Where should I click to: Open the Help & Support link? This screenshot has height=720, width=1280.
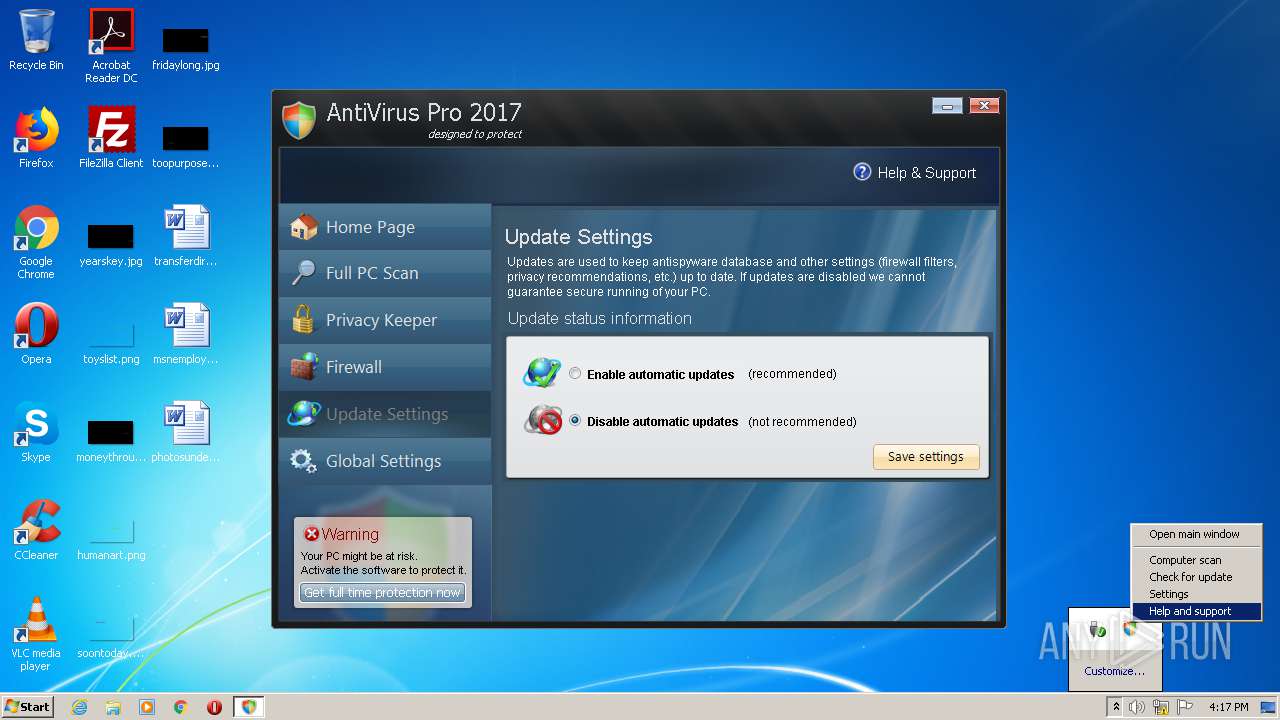[926, 173]
